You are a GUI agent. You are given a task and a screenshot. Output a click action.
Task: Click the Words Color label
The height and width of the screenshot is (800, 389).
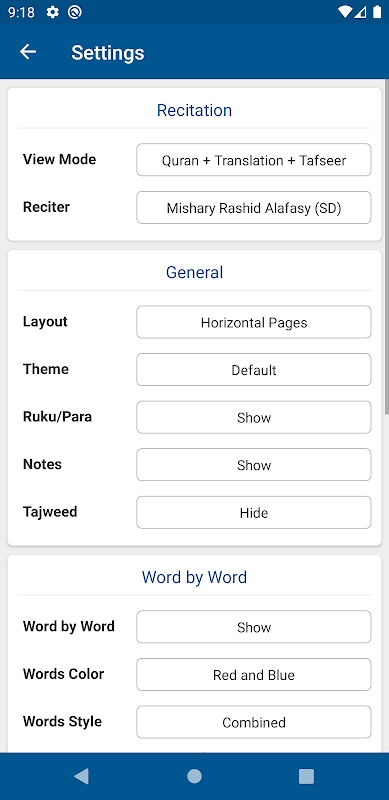pos(63,674)
